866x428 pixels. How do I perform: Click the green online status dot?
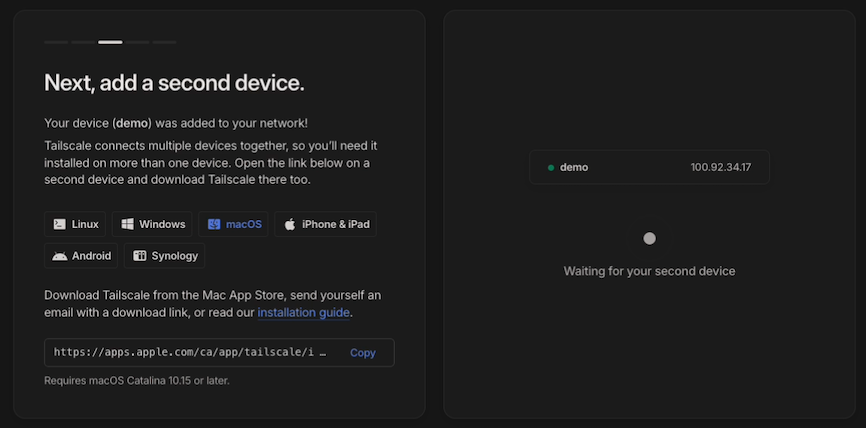click(x=550, y=167)
